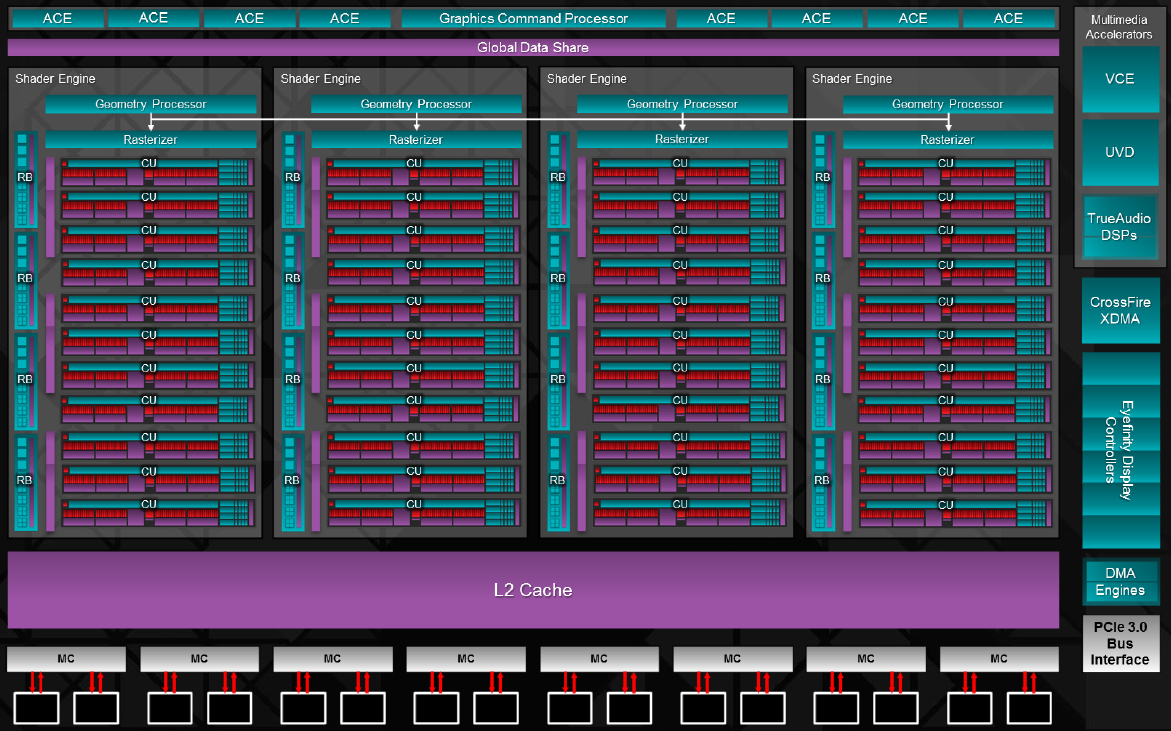Click the Graphics Command Processor block
Screen dimensions: 1171x731
click(533, 19)
